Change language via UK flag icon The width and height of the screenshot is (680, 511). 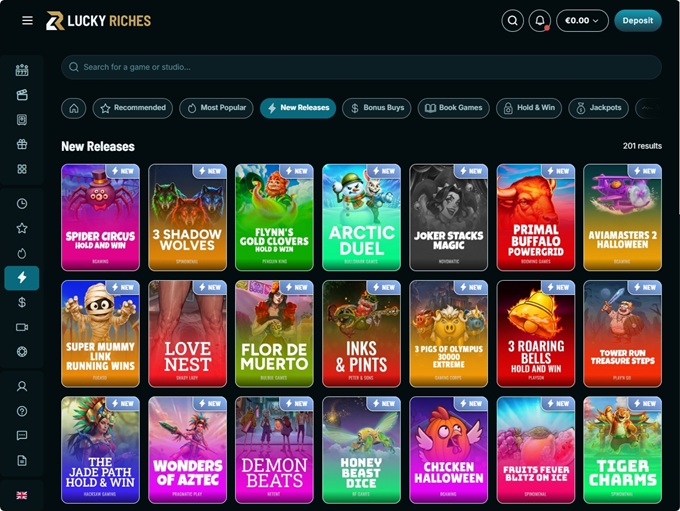pyautogui.click(x=22, y=495)
